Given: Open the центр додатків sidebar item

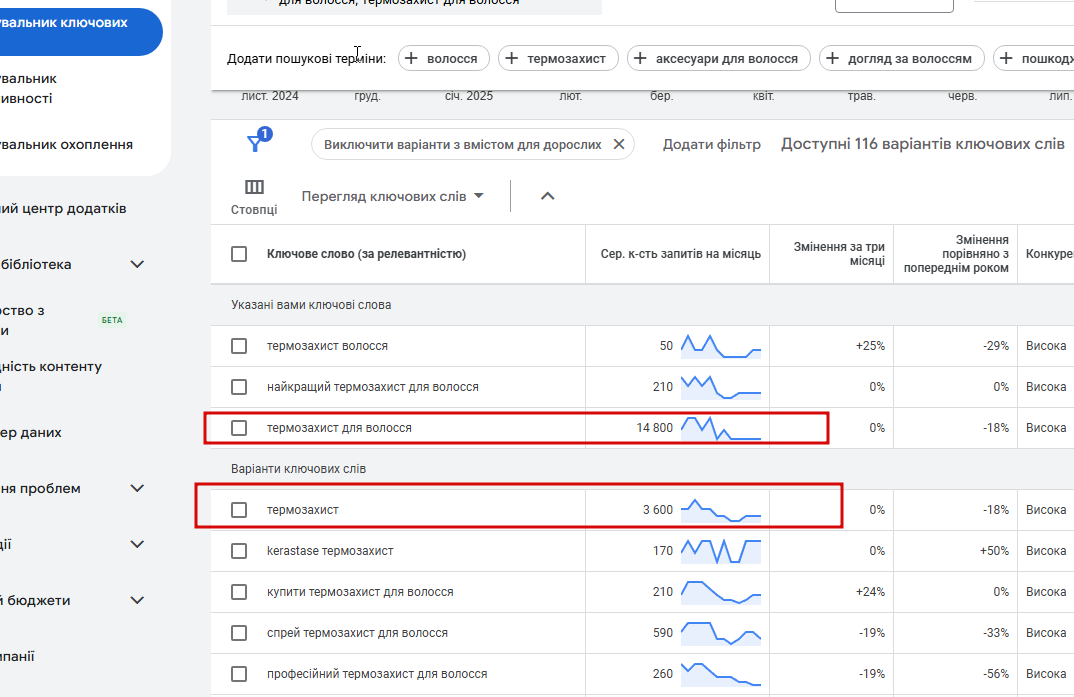Looking at the screenshot, I should tap(63, 209).
